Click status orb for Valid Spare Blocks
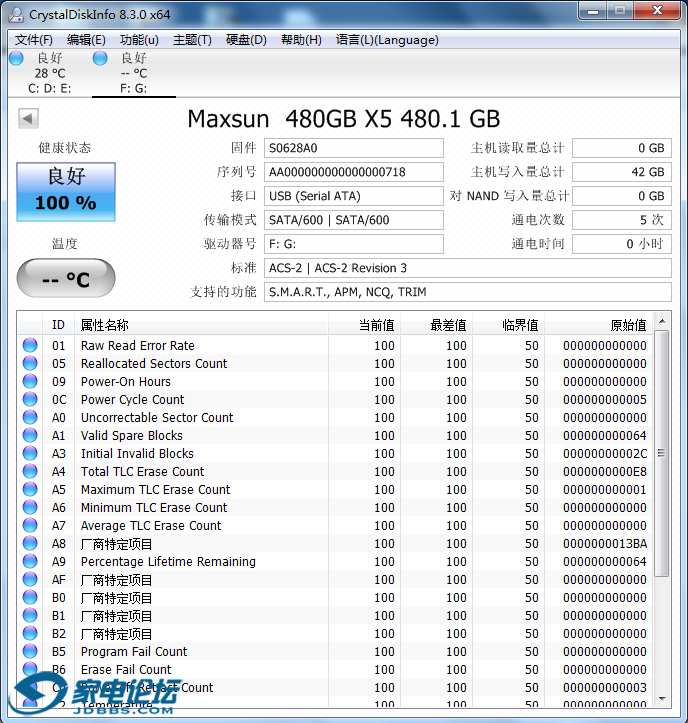 click(x=30, y=435)
